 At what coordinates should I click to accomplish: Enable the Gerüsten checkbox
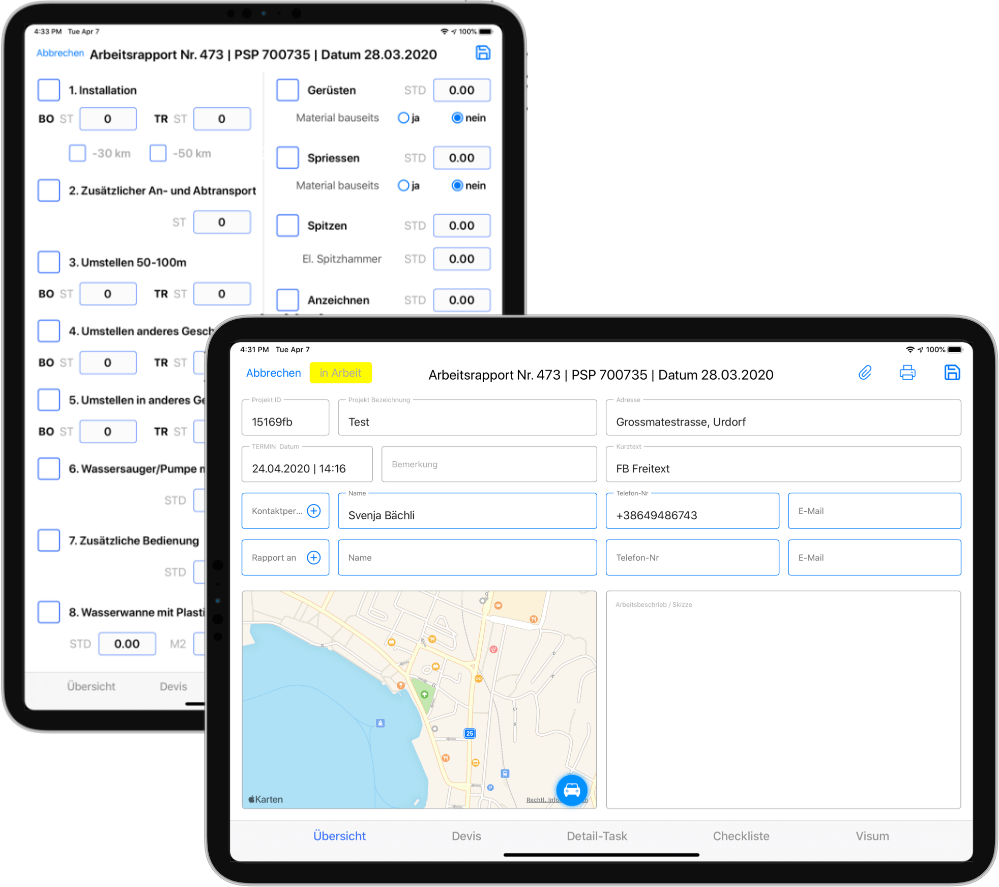(x=288, y=90)
